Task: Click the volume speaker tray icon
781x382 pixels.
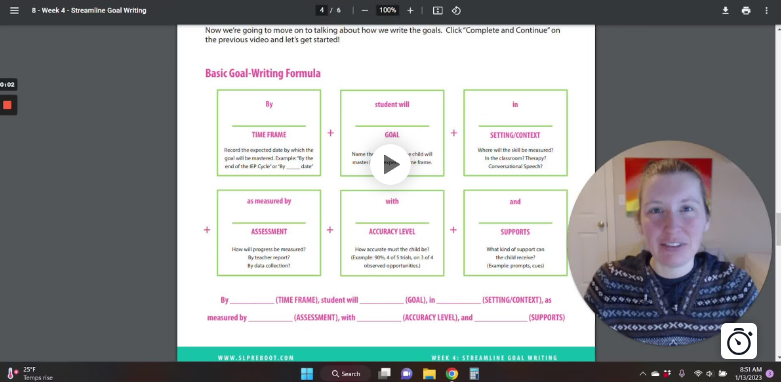Action: pyautogui.click(x=710, y=374)
